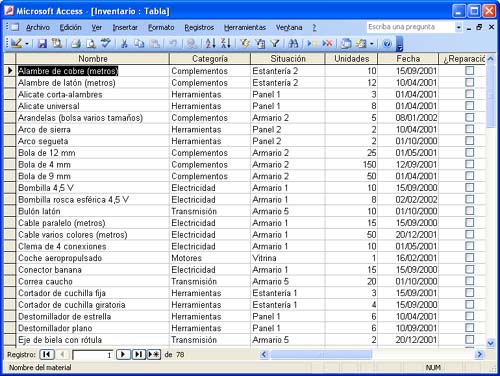
Task: Click the 'Escriba una pregunta' help box
Action: [410, 27]
